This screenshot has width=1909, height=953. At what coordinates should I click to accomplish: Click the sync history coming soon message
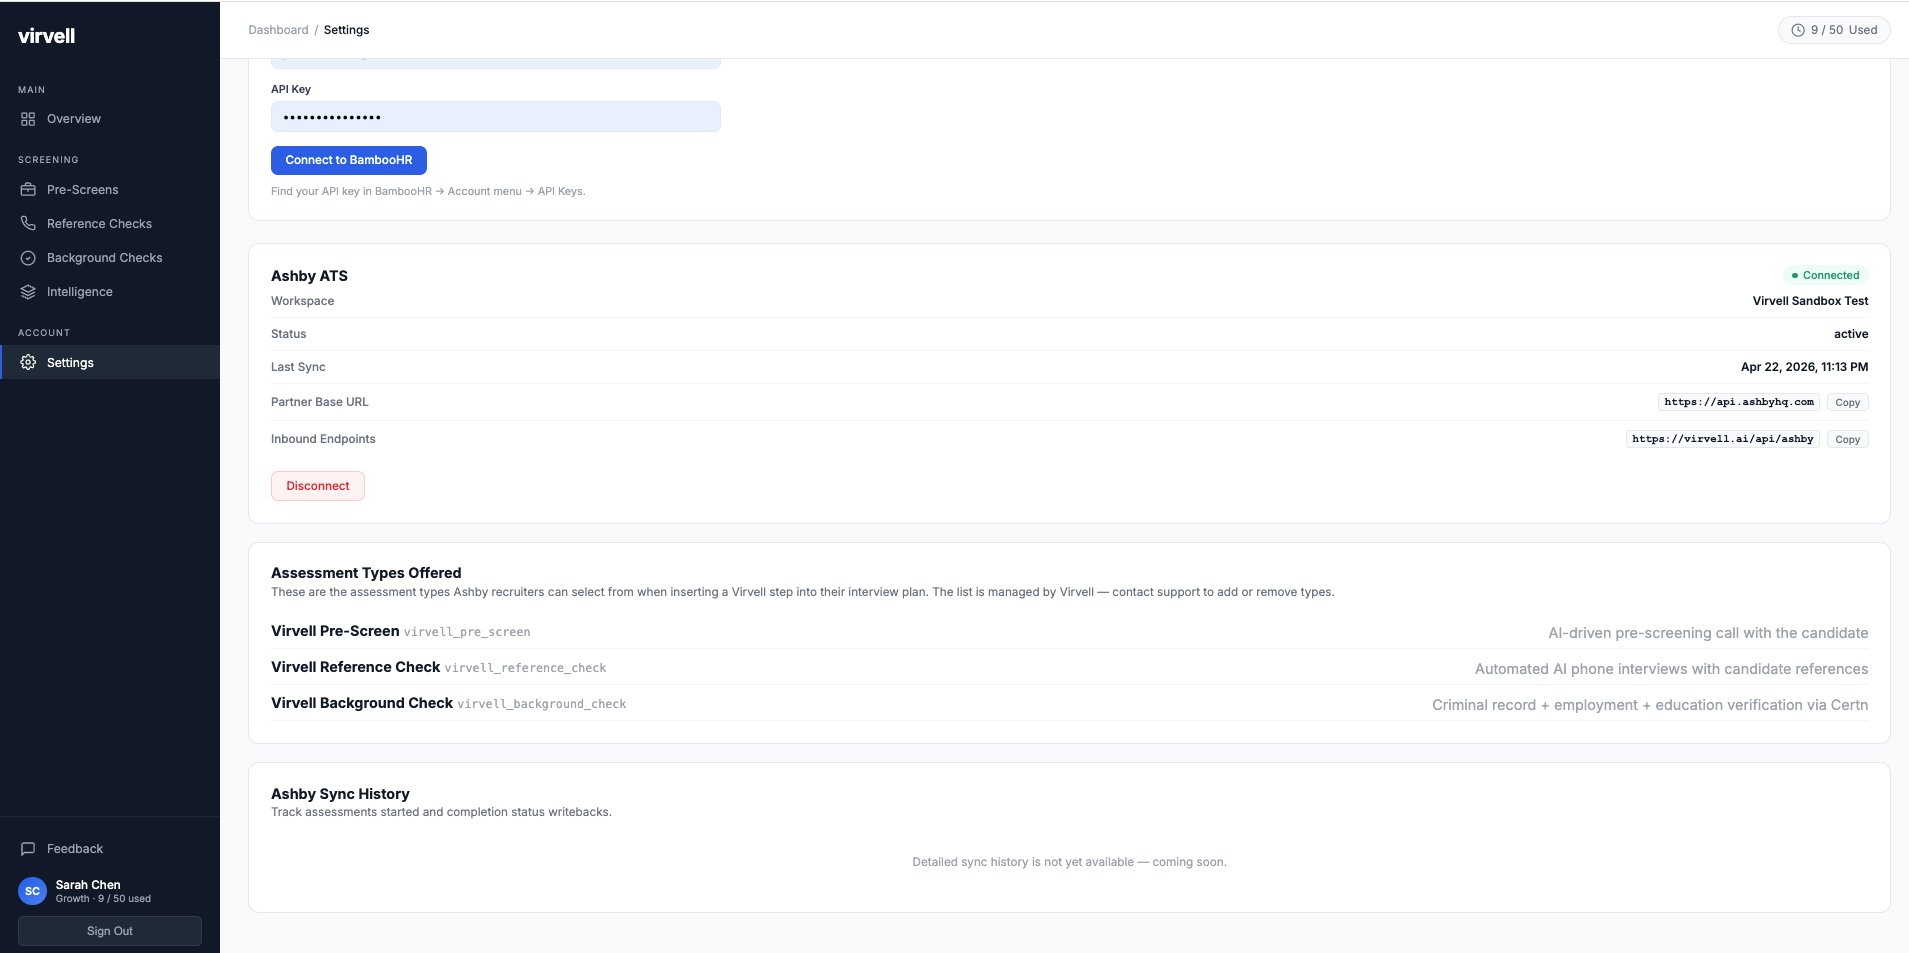(1069, 862)
